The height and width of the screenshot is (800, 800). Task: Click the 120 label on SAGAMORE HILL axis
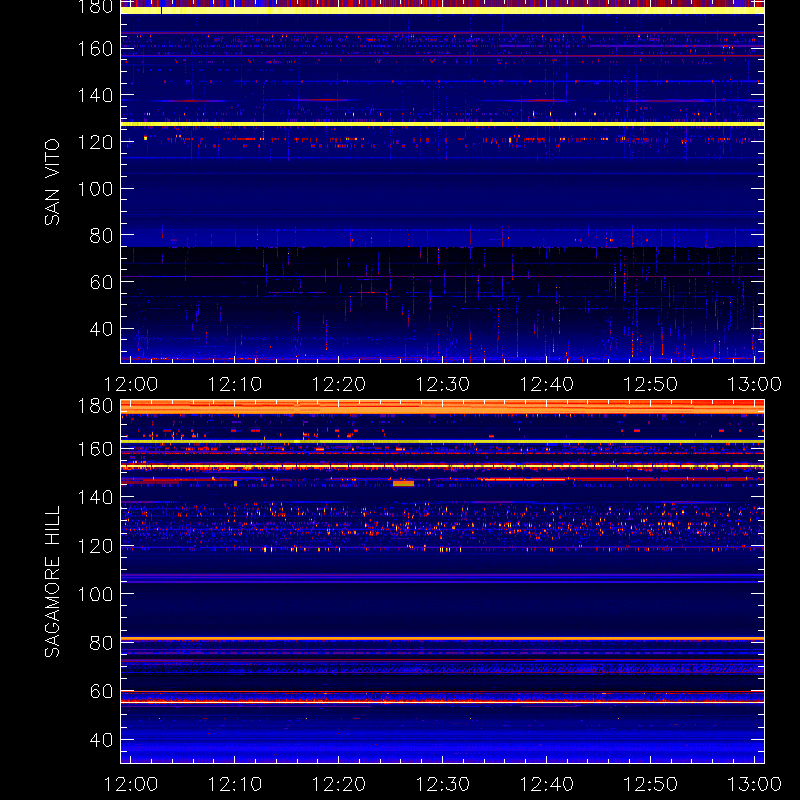pos(95,546)
